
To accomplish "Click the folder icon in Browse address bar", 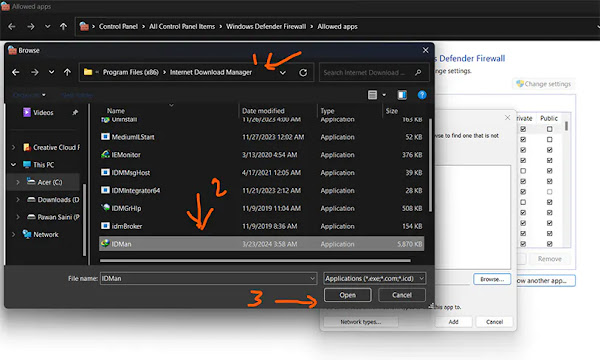I will click(88, 72).
